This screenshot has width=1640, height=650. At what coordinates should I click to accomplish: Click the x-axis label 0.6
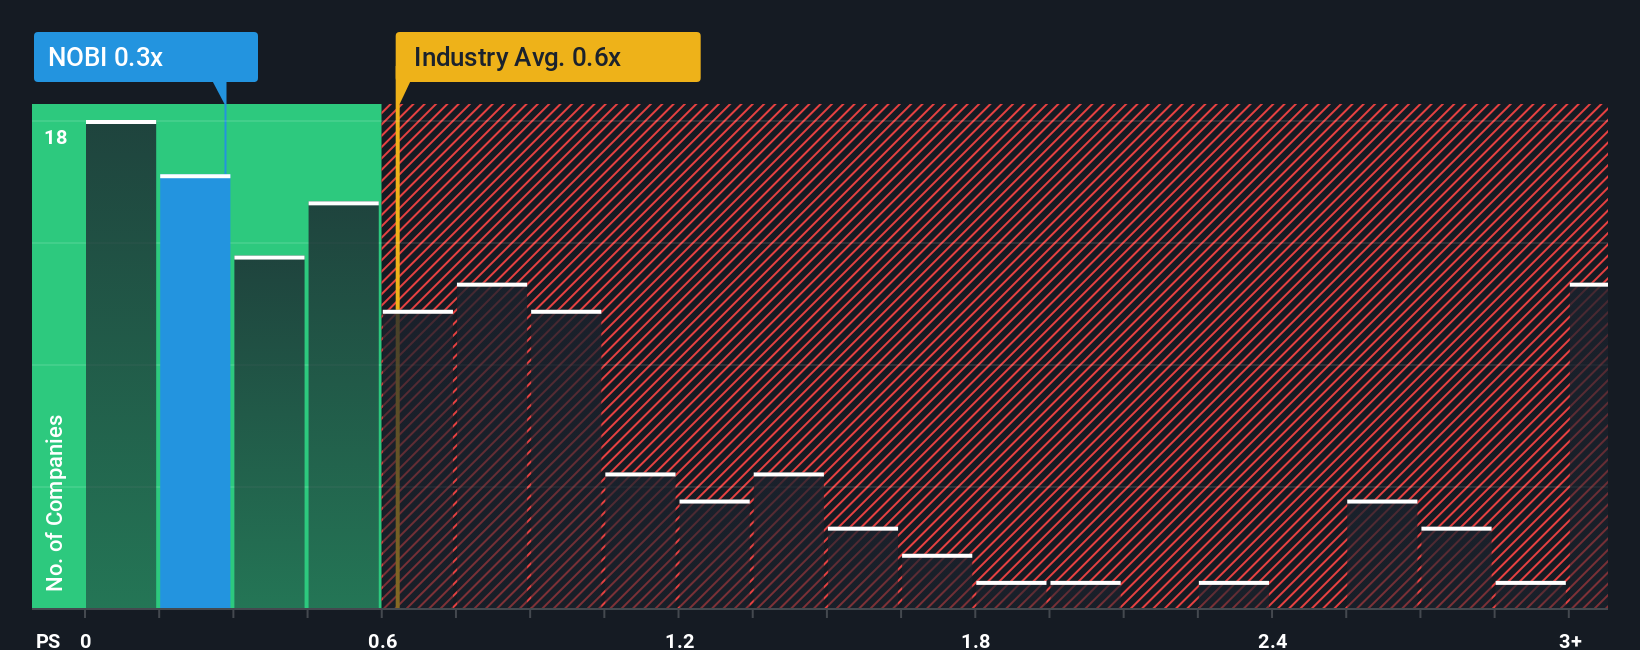(x=383, y=640)
